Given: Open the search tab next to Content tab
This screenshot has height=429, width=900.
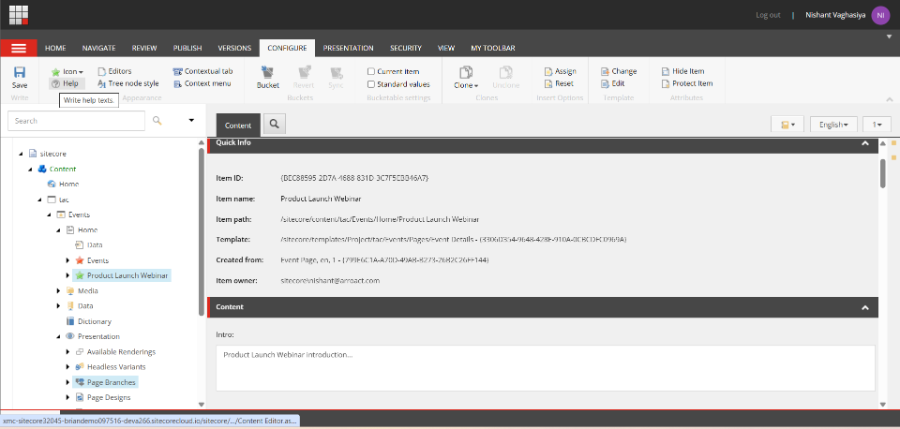Looking at the screenshot, I should pyautogui.click(x=274, y=124).
